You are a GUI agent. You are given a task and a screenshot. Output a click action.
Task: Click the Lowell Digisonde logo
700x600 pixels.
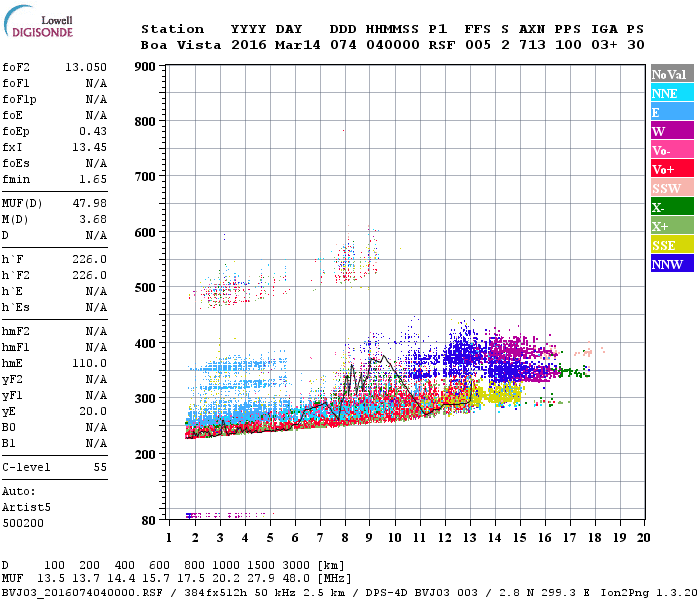pyautogui.click(x=38, y=21)
